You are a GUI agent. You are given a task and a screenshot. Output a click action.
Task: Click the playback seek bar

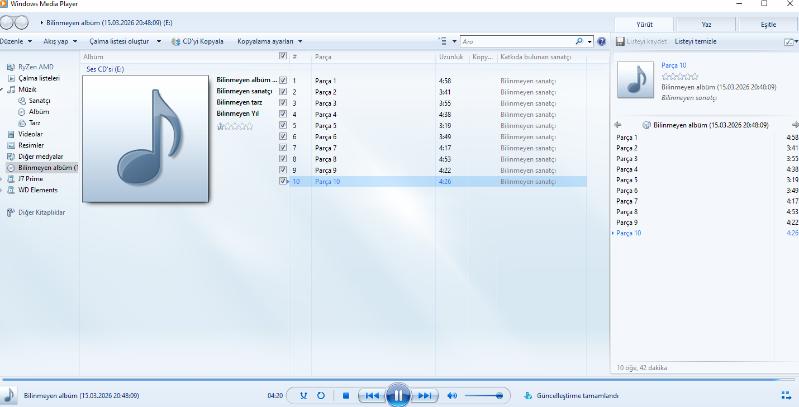400,379
